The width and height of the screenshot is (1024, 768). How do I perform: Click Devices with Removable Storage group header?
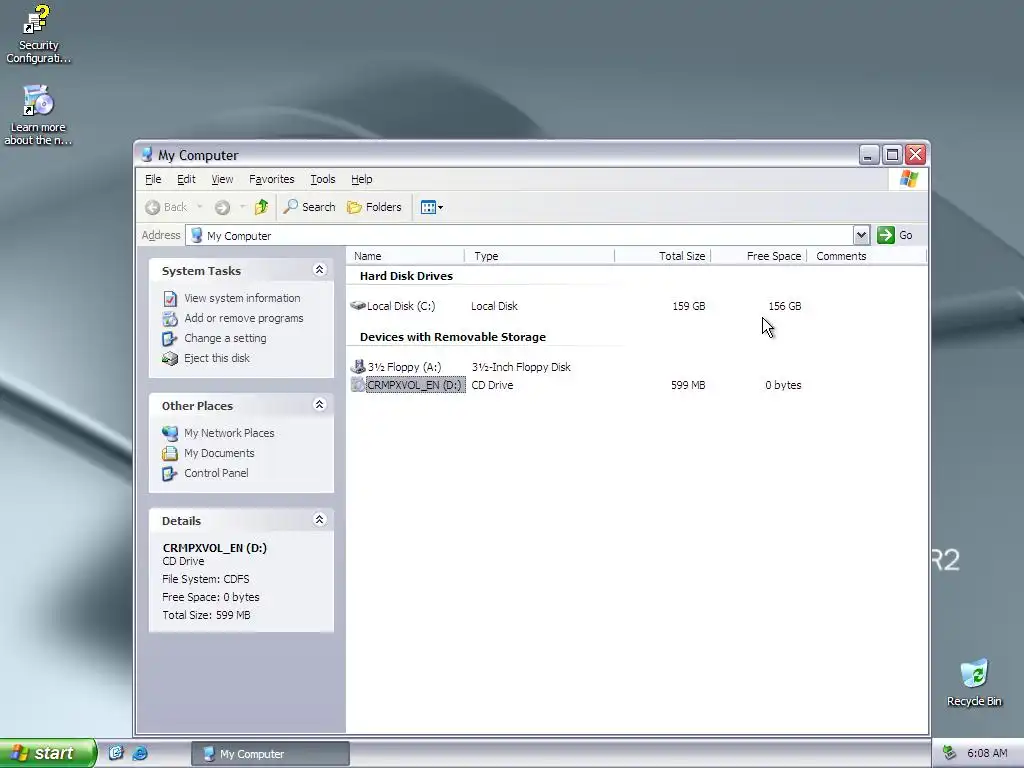453,337
